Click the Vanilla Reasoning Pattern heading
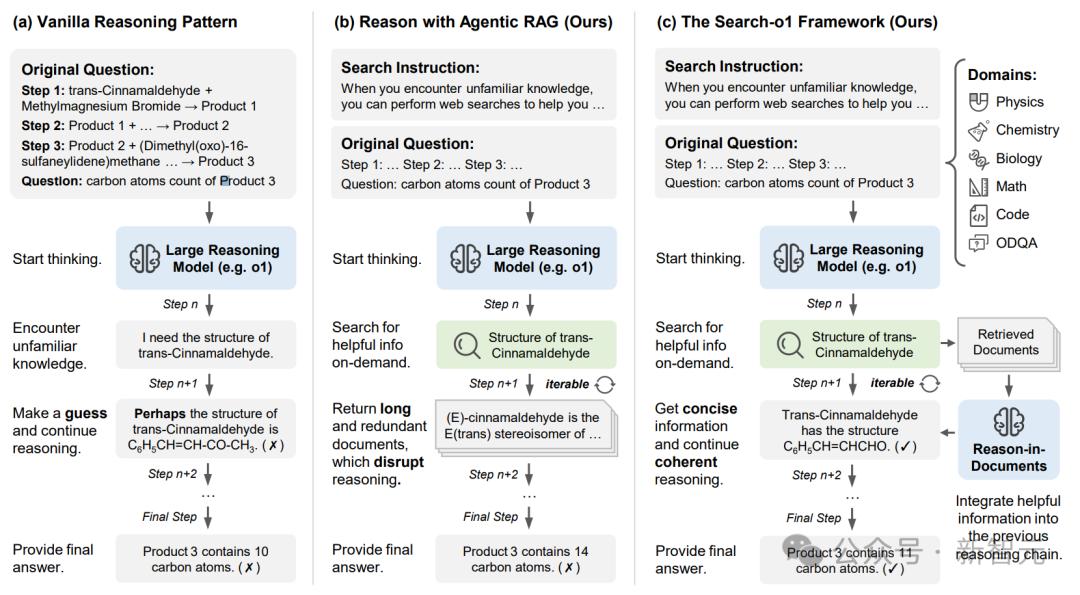The width and height of the screenshot is (1080, 595). pyautogui.click(x=125, y=22)
